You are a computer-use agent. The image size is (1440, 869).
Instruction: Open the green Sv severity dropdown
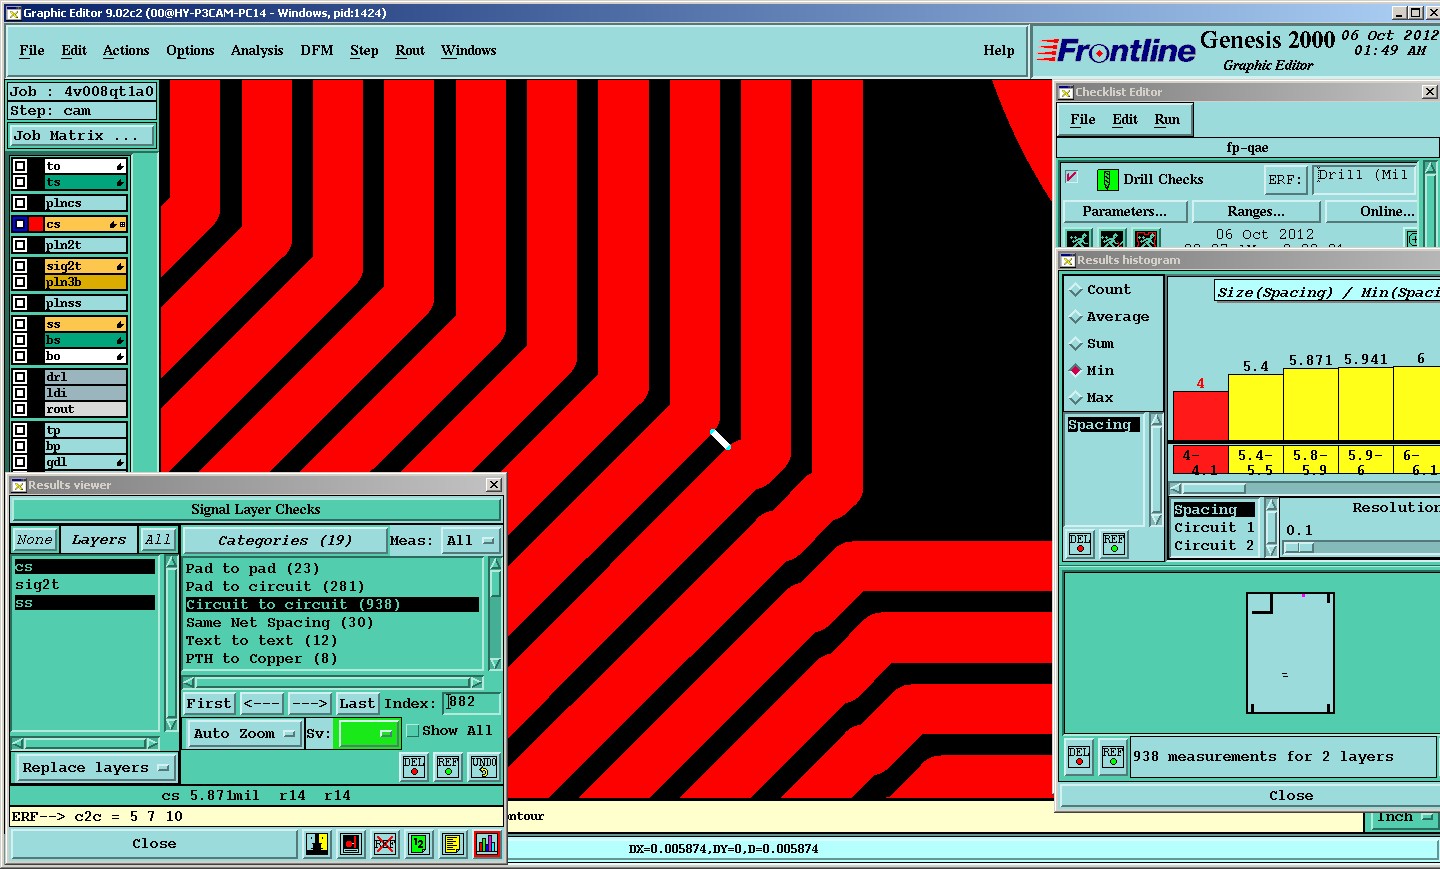(369, 734)
